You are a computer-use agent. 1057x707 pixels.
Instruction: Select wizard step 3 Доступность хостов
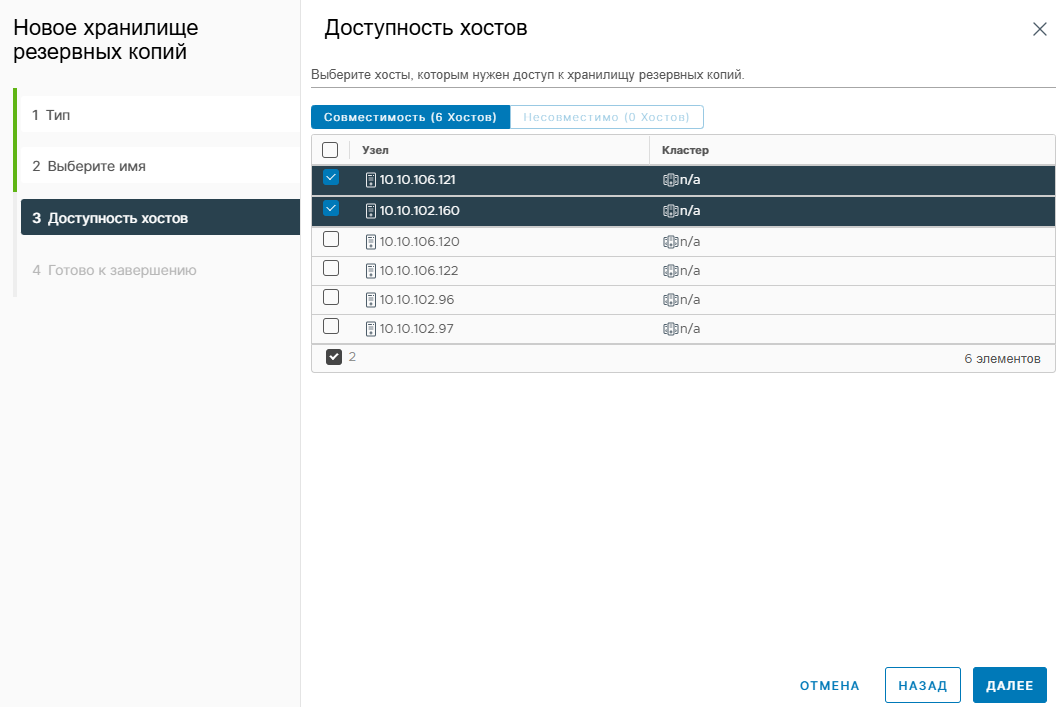(x=160, y=218)
